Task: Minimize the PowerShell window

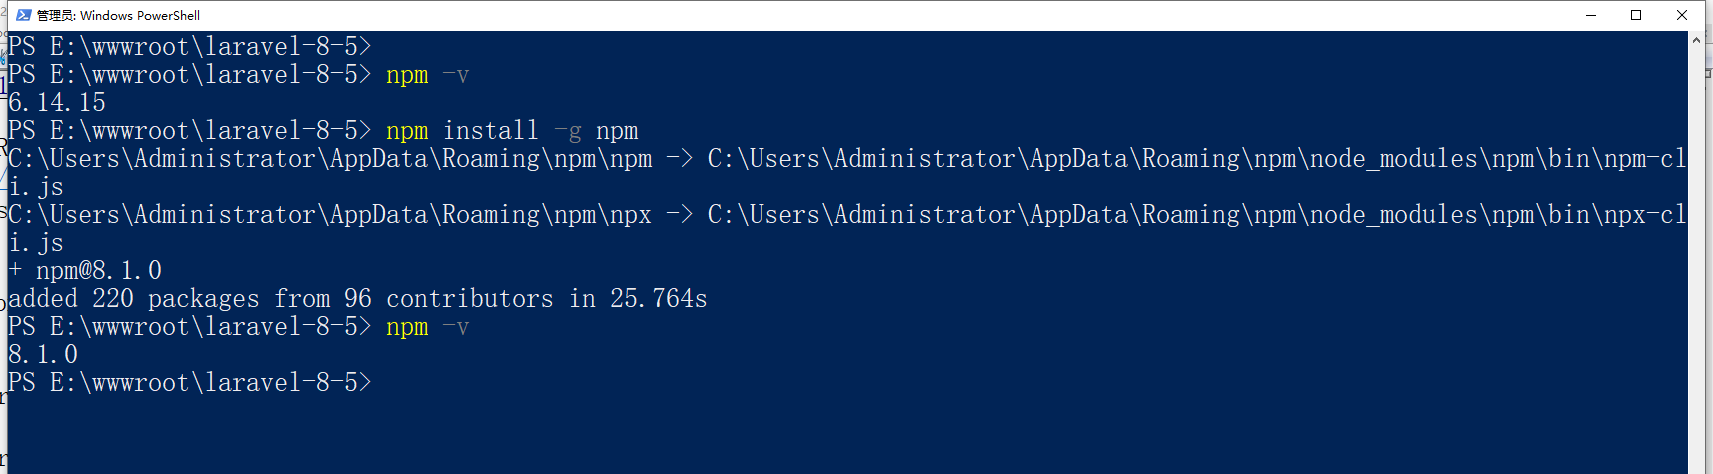Action: pos(1591,15)
